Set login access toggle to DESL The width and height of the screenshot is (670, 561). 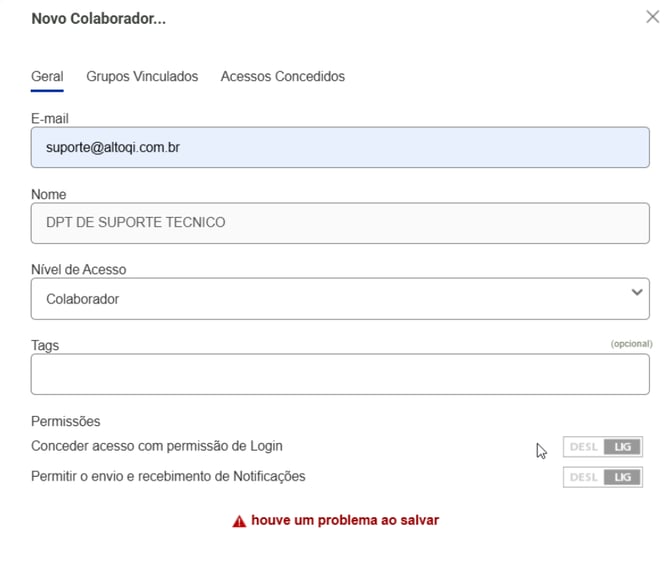[583, 447]
